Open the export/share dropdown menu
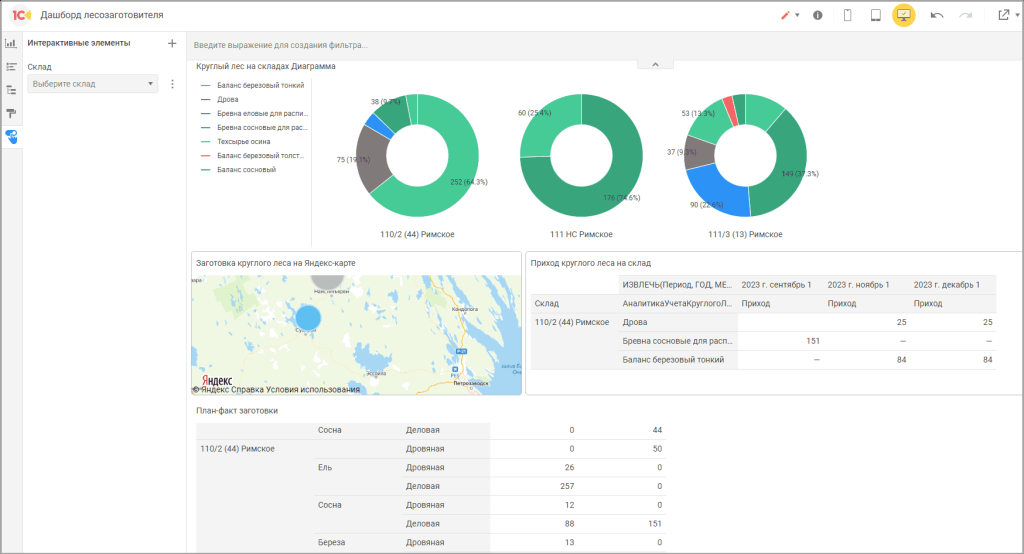This screenshot has height=554, width=1024. click(1004, 15)
